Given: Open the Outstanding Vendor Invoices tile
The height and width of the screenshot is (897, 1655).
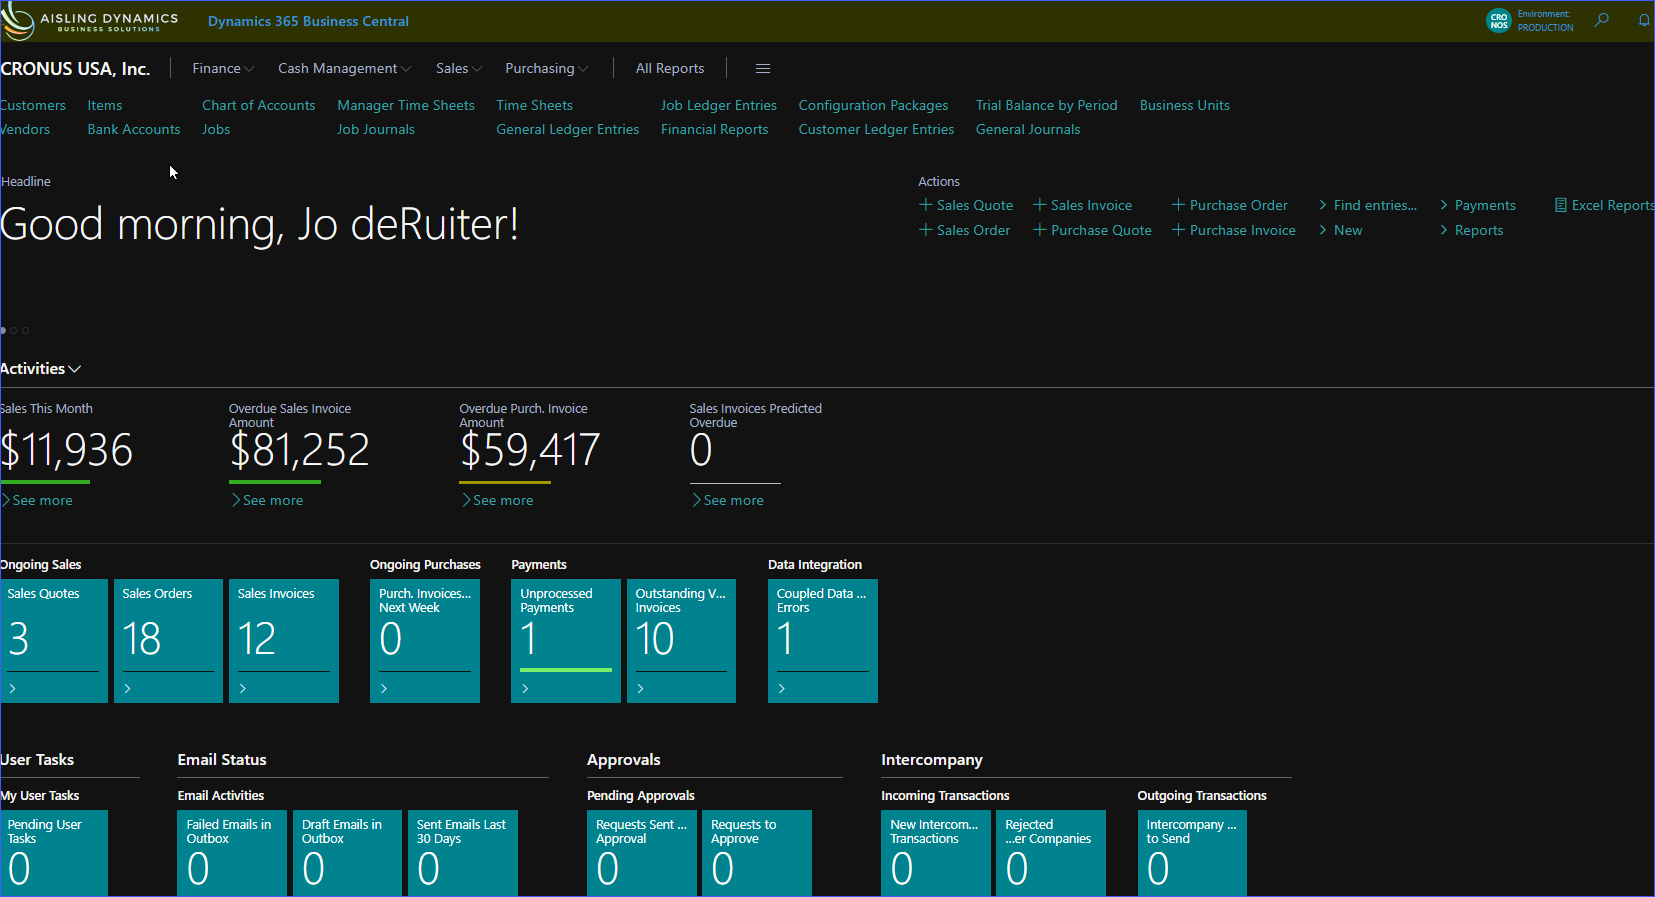Looking at the screenshot, I should (681, 641).
